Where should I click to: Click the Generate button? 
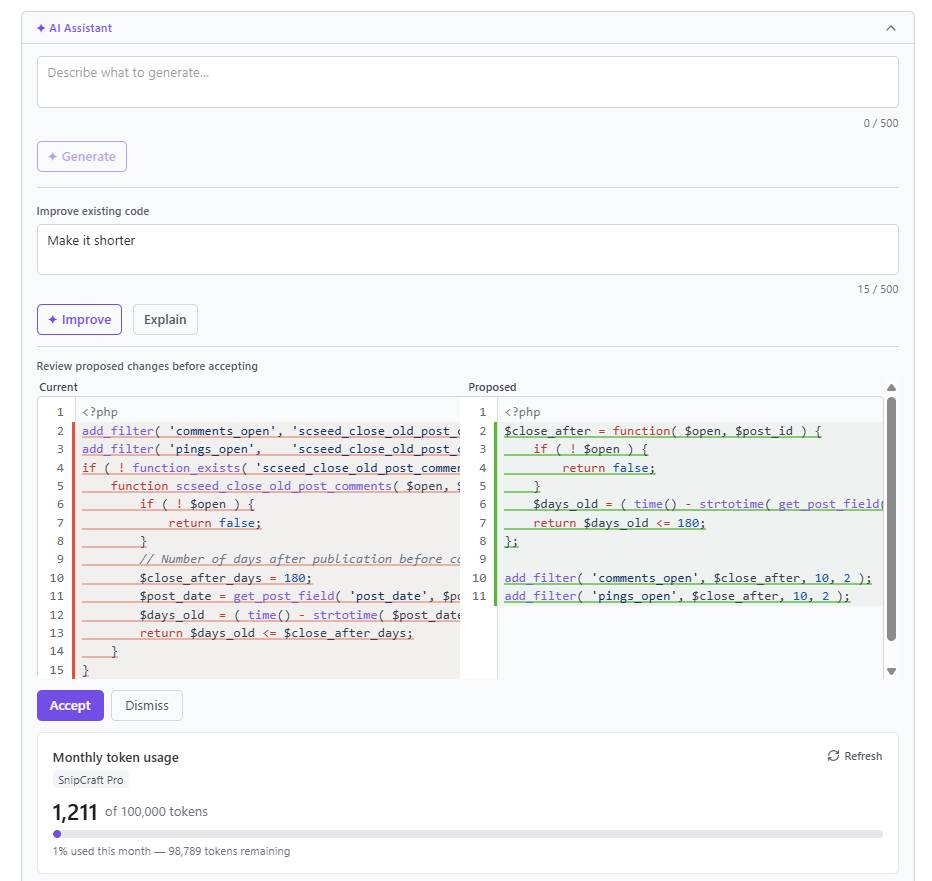81,156
